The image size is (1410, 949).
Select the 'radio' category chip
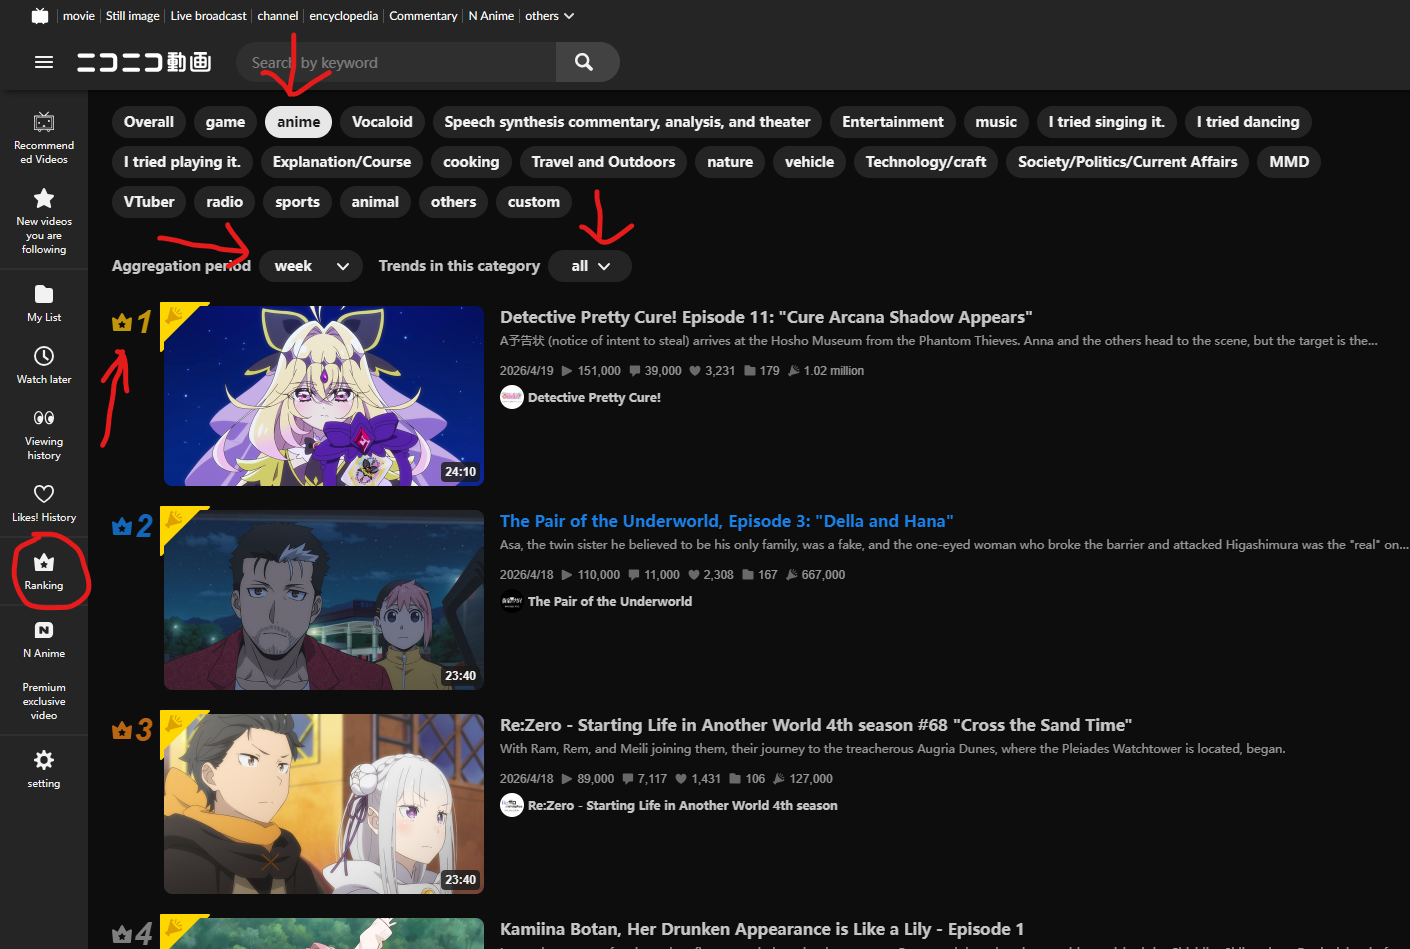[x=225, y=202]
